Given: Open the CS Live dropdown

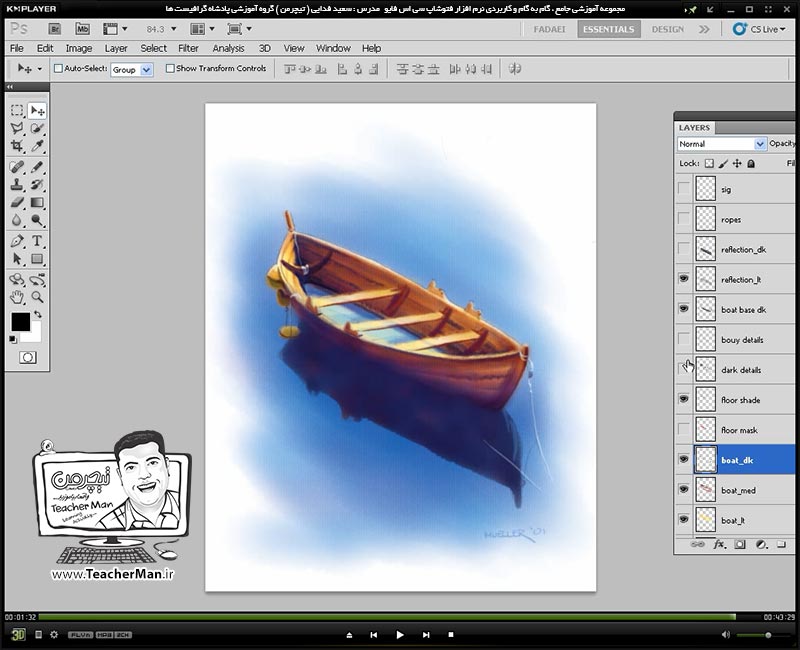Looking at the screenshot, I should (x=759, y=29).
